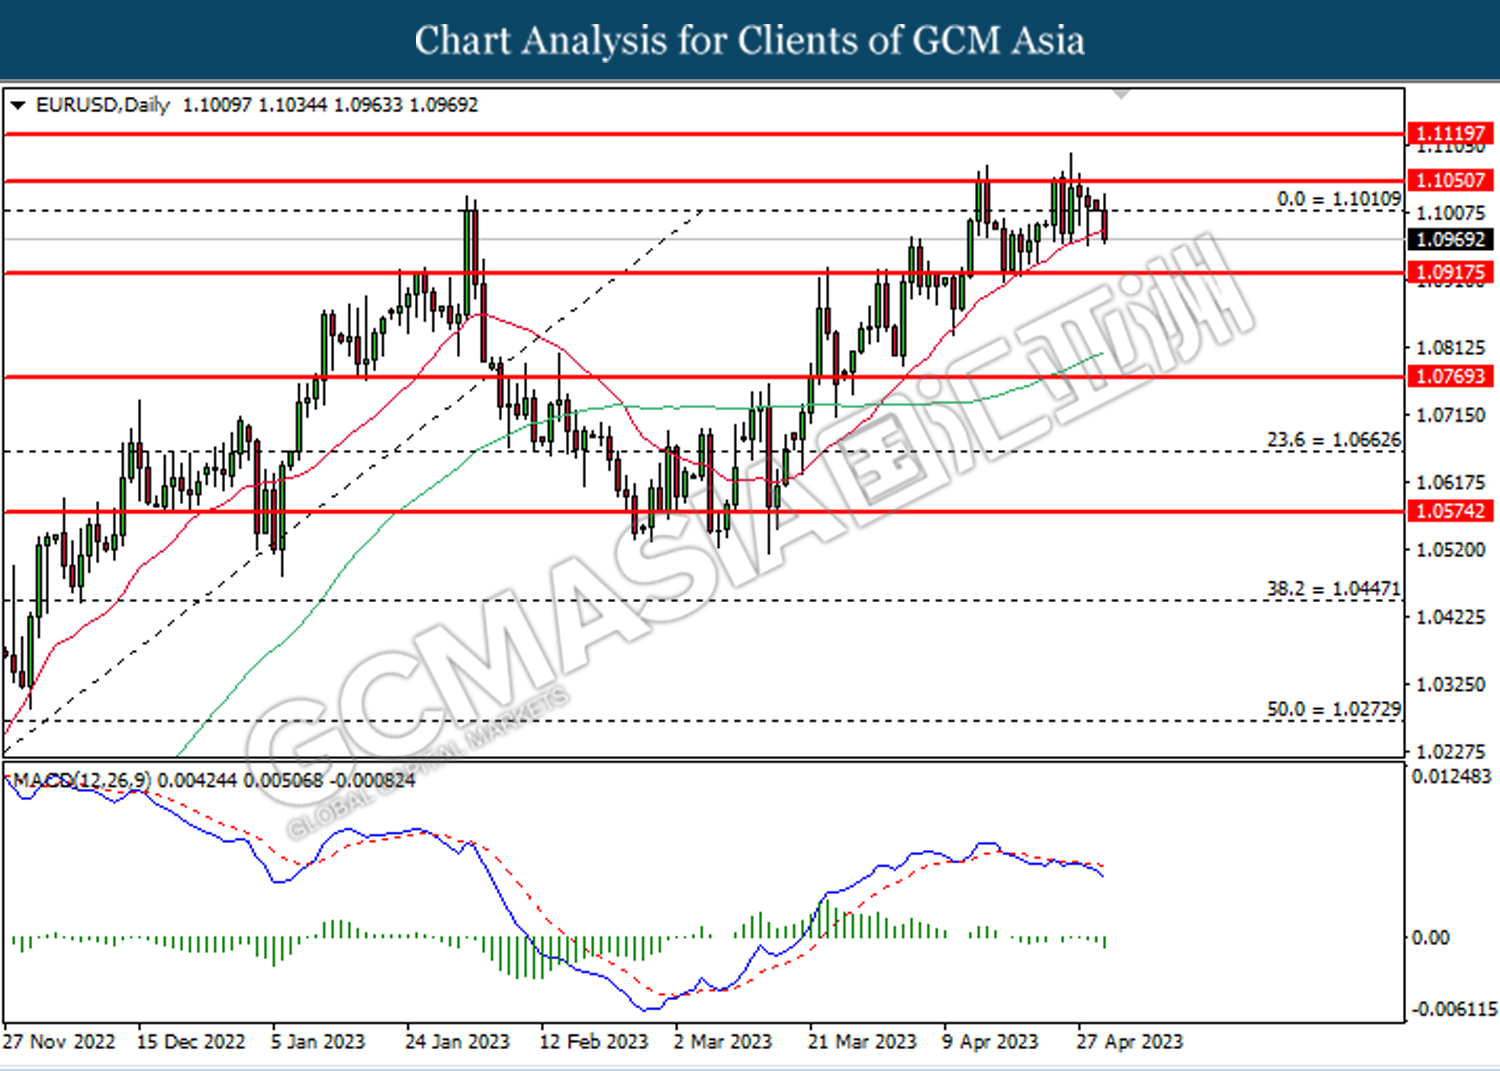Select the 1.09175 red price label
The height and width of the screenshot is (1071, 1500).
click(x=1450, y=272)
